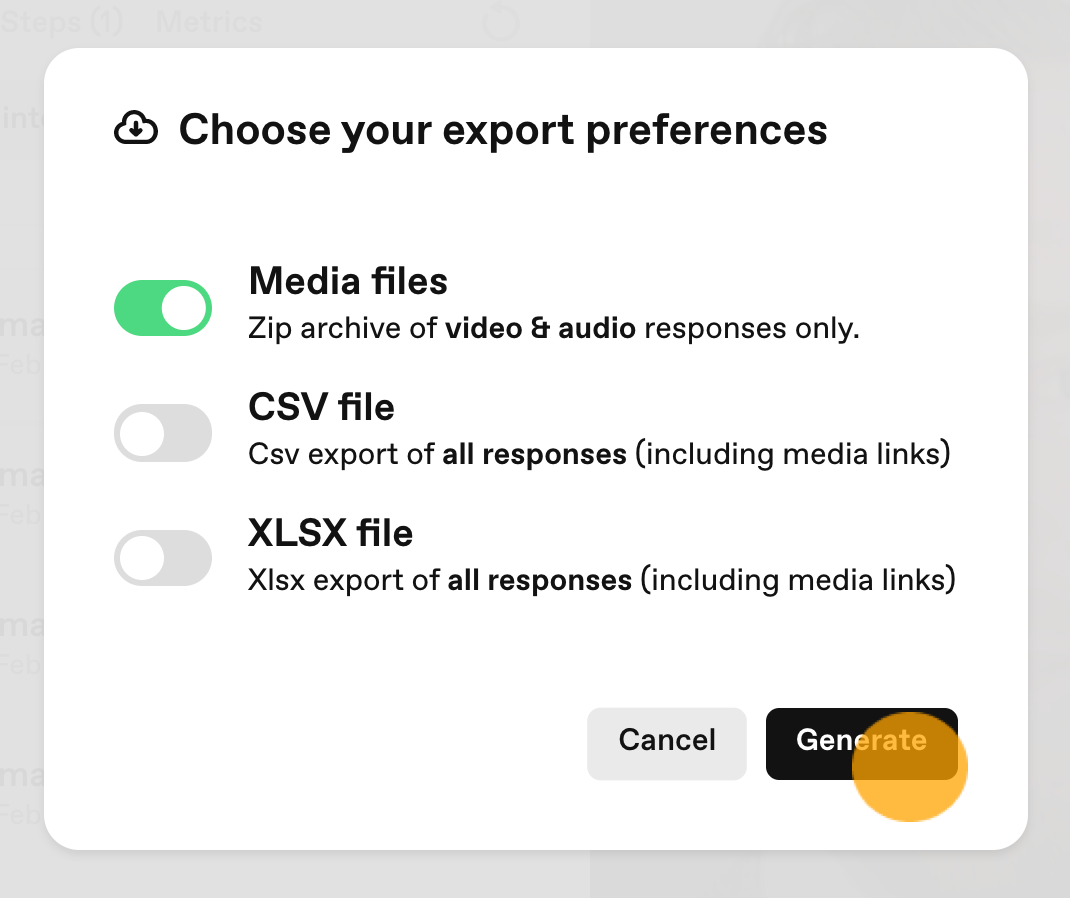Screen dimensions: 1070x898
Task: Switch to the dimmed Metrics tab
Action: click(209, 22)
